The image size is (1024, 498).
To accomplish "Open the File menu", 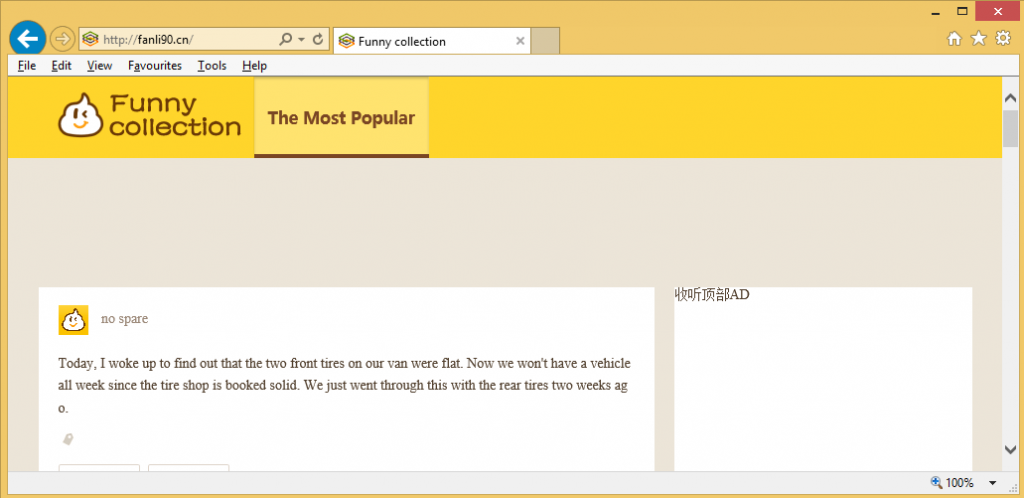I will click(27, 66).
